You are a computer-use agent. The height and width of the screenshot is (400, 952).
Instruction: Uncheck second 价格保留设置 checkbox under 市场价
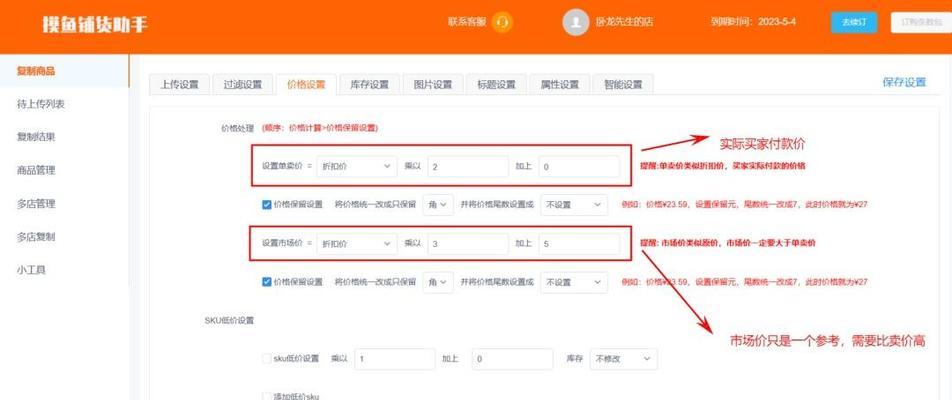tap(267, 282)
